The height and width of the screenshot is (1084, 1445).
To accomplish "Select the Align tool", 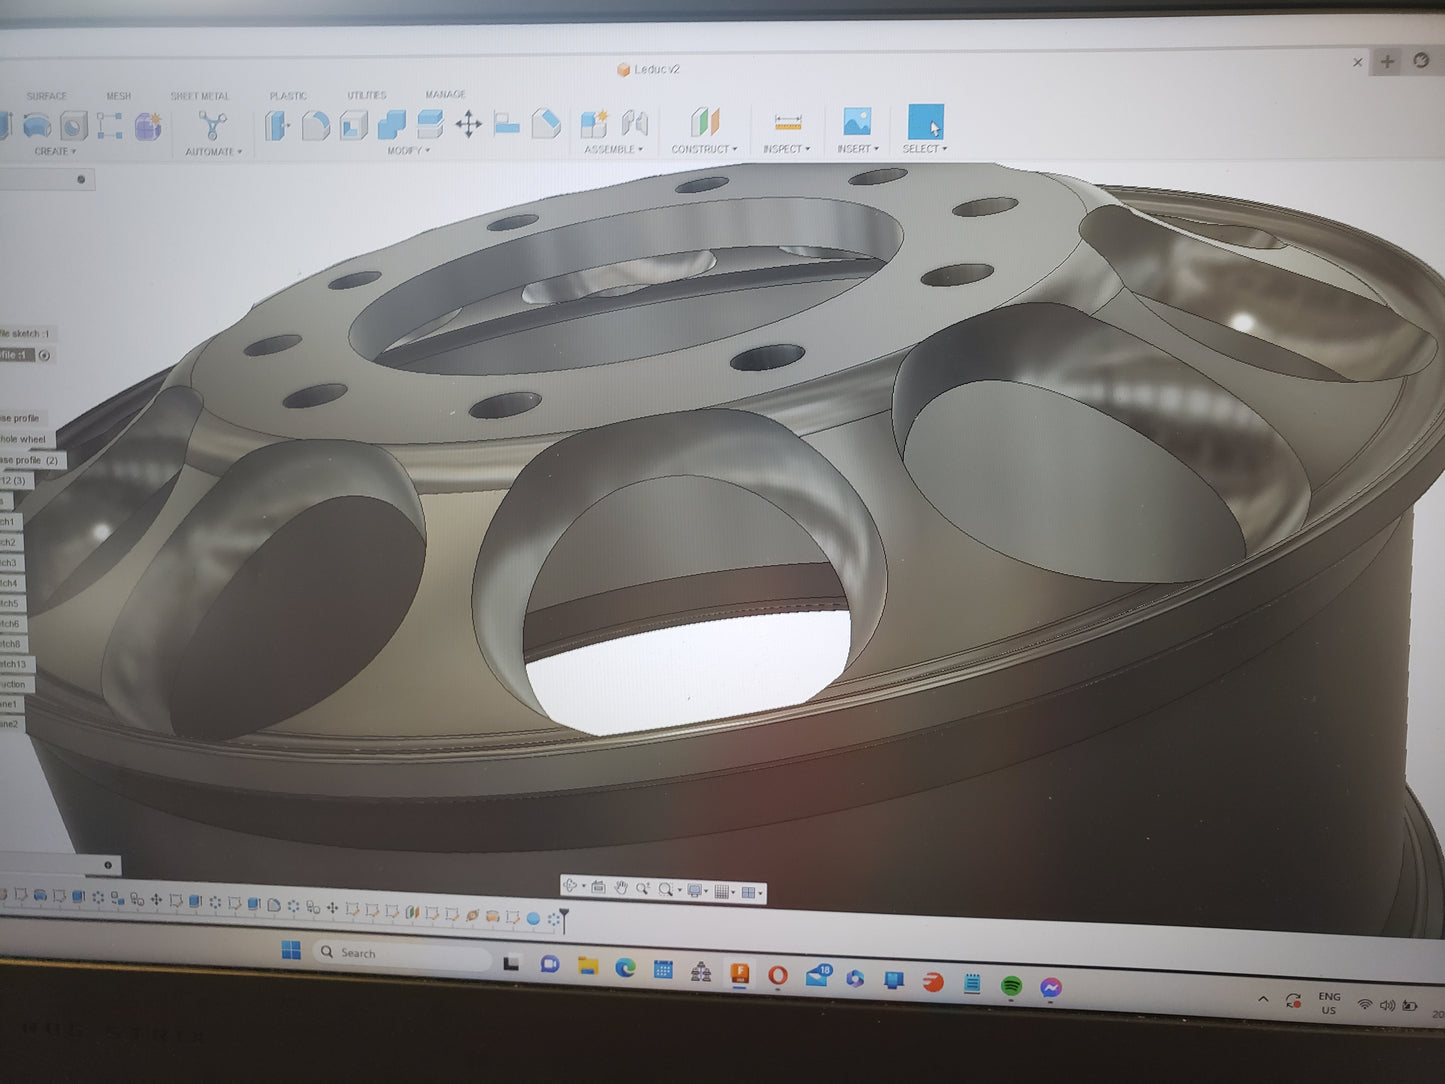I will pos(507,124).
